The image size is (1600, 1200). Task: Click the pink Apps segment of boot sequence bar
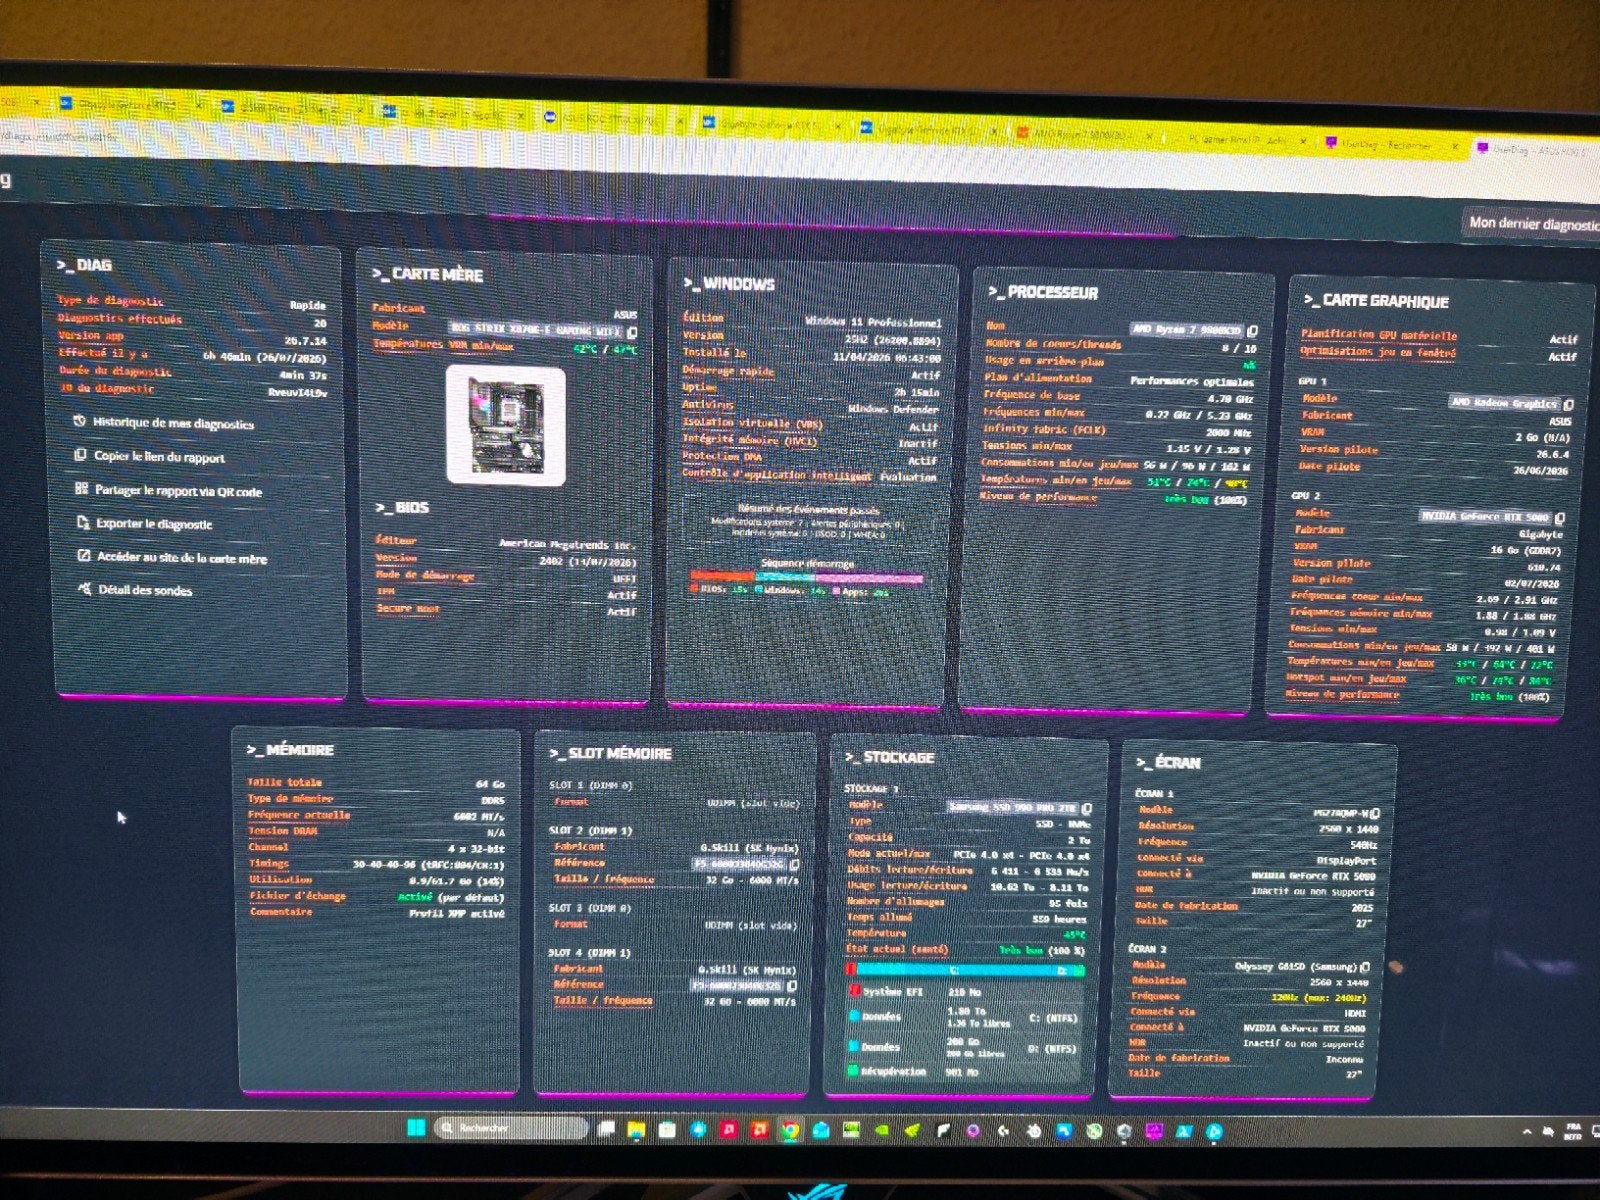[869, 578]
